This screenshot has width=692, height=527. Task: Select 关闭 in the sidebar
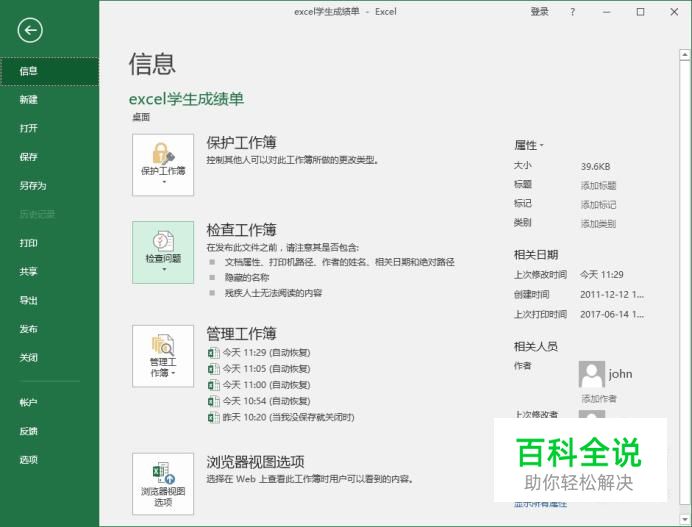point(49,358)
